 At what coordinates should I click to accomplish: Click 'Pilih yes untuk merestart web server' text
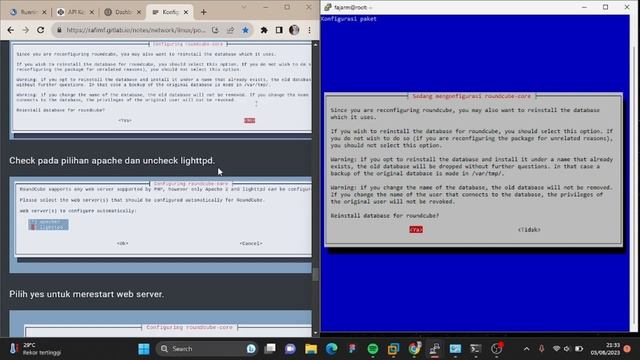(x=86, y=294)
